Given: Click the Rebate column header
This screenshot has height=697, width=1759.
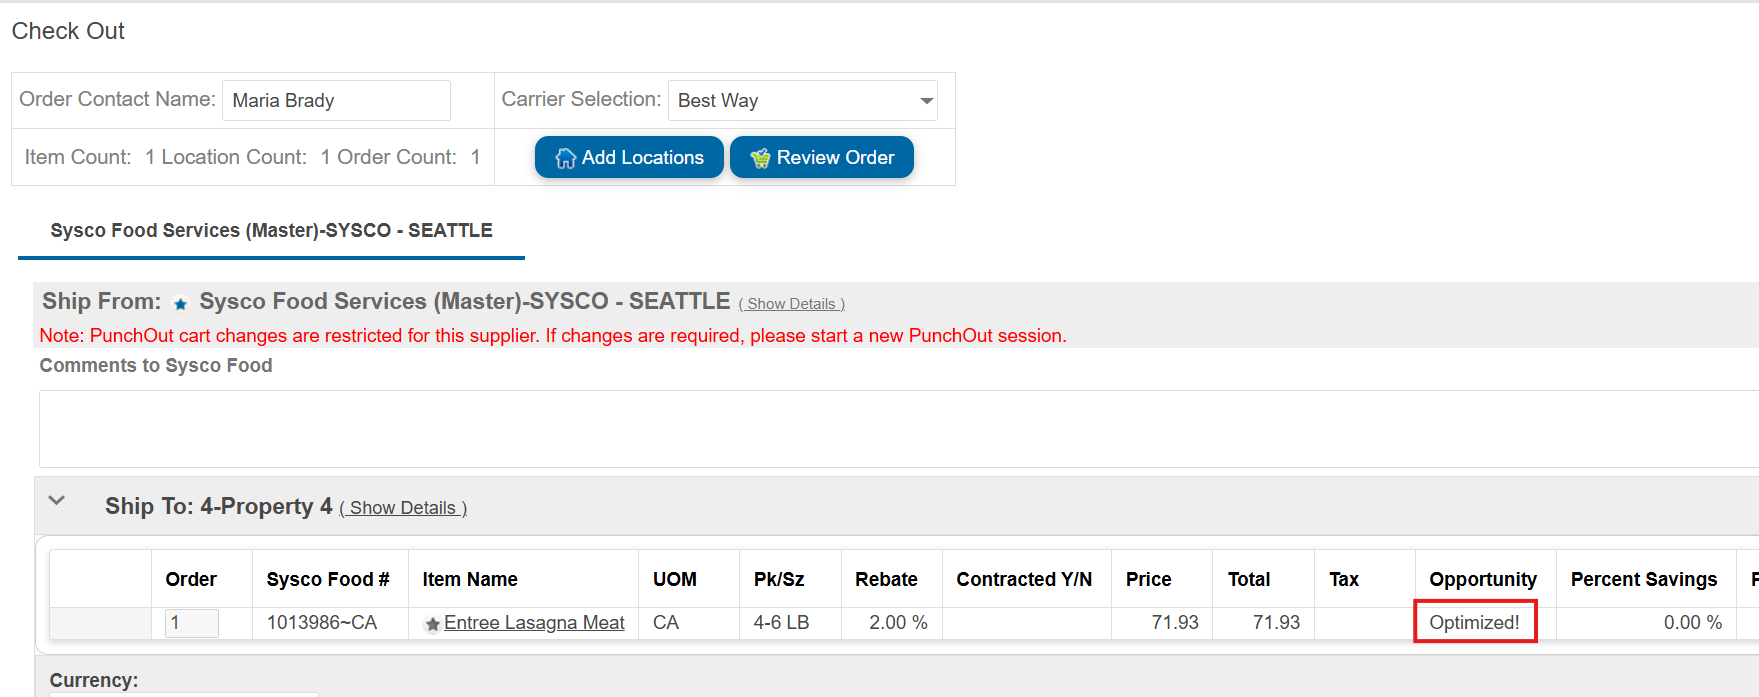Looking at the screenshot, I should (886, 579).
